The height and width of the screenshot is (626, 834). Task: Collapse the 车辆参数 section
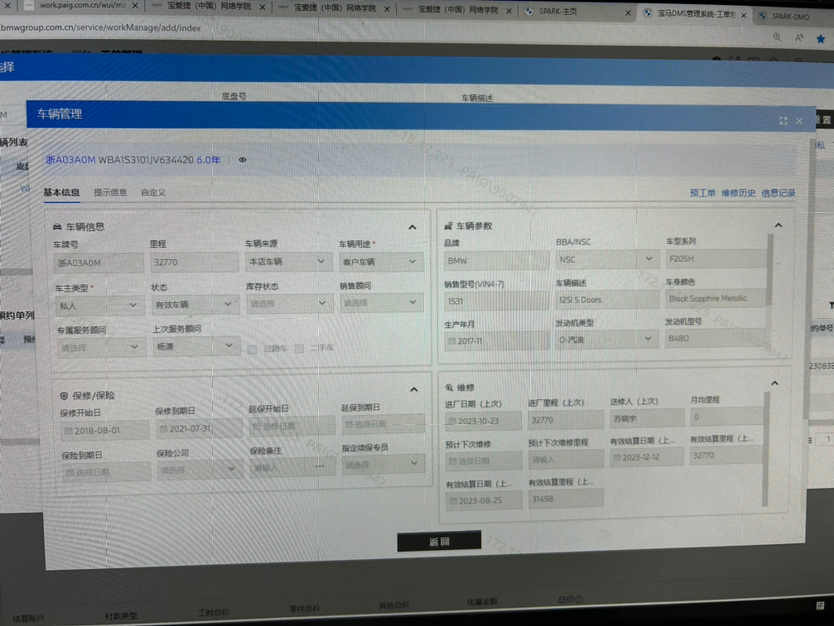pos(778,225)
